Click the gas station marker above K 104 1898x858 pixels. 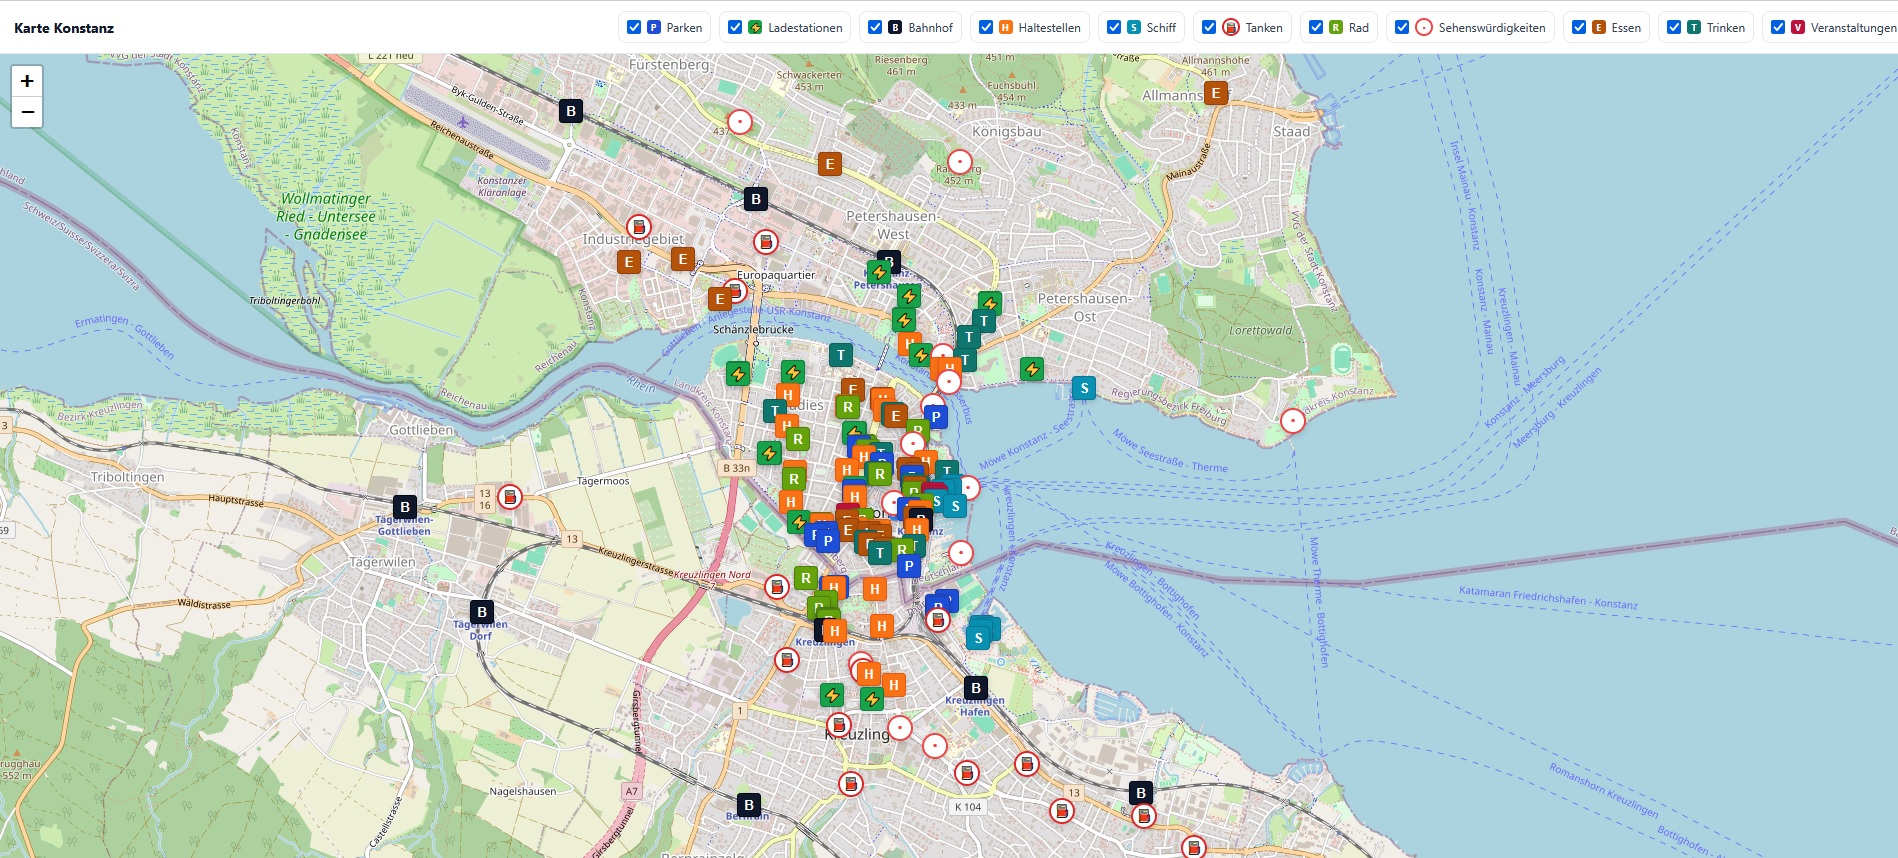pos(966,773)
